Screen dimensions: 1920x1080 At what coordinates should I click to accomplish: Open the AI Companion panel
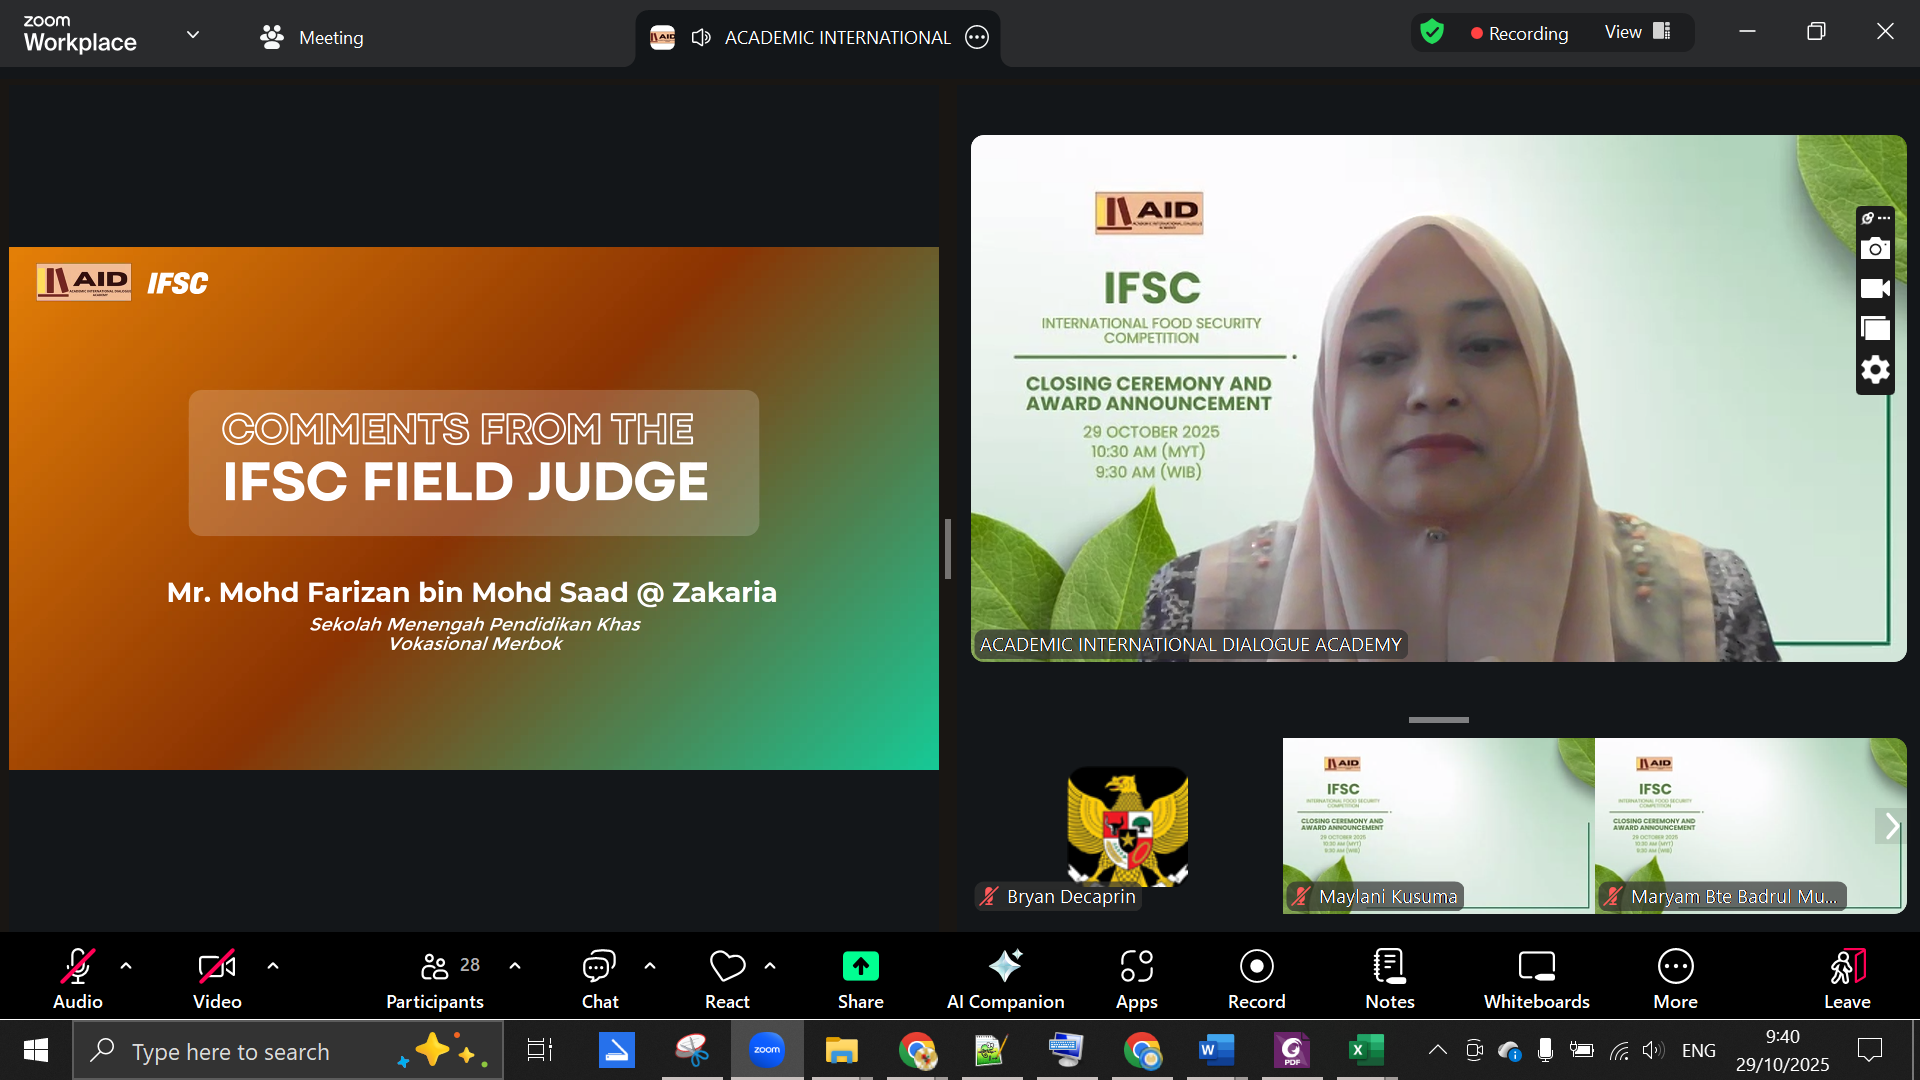click(1005, 978)
